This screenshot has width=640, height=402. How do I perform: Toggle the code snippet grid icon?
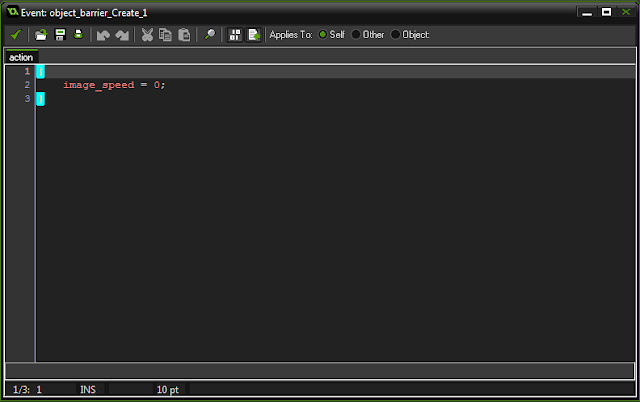click(235, 35)
